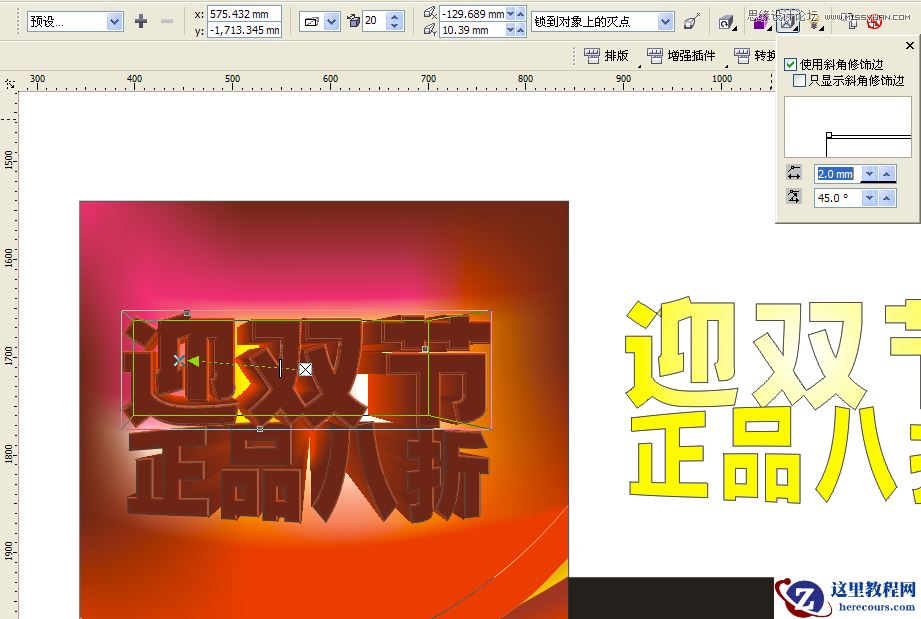Open the extrude bevel settings icon
The width and height of the screenshot is (921, 619).
[x=790, y=20]
